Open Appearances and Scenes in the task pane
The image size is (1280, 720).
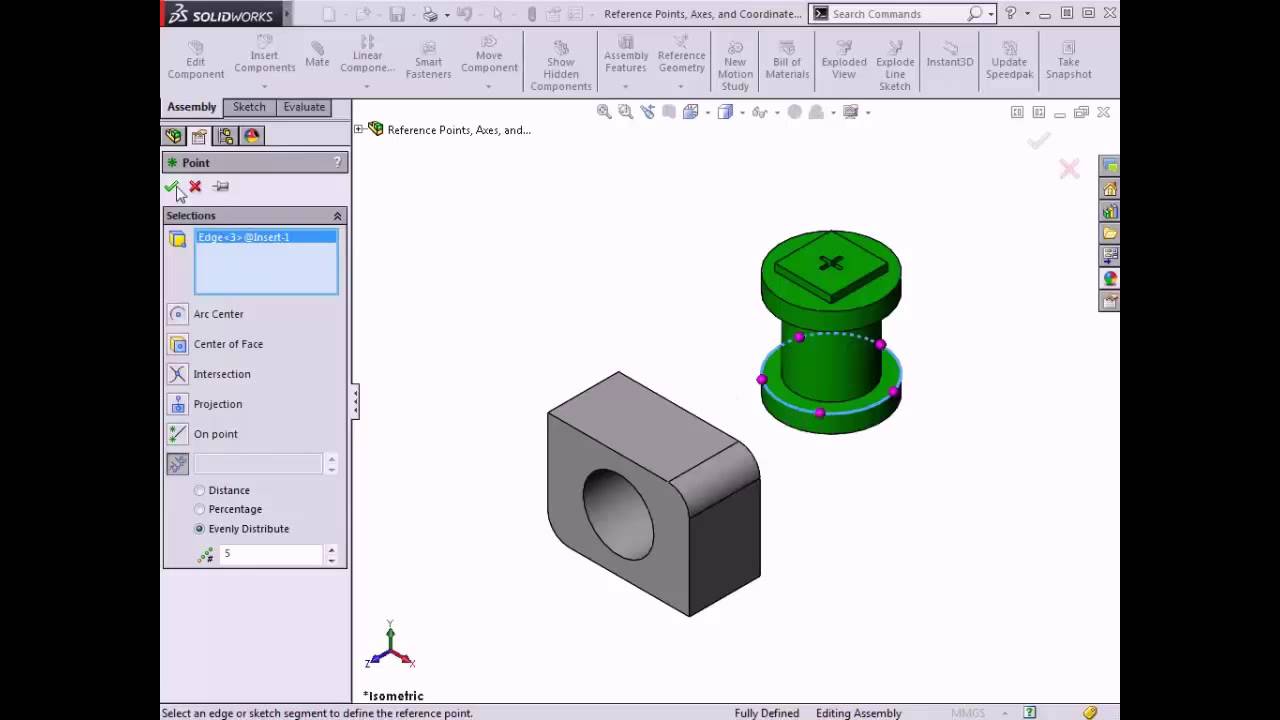coord(1110,278)
